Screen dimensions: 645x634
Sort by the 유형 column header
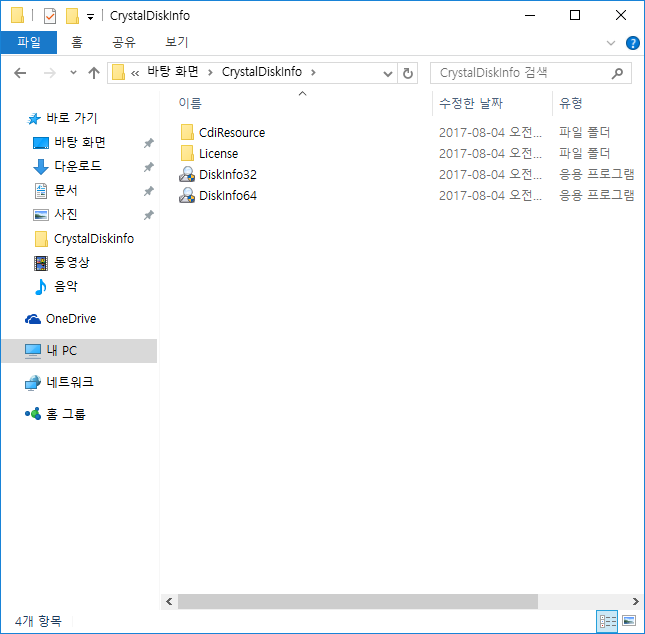pos(571,103)
